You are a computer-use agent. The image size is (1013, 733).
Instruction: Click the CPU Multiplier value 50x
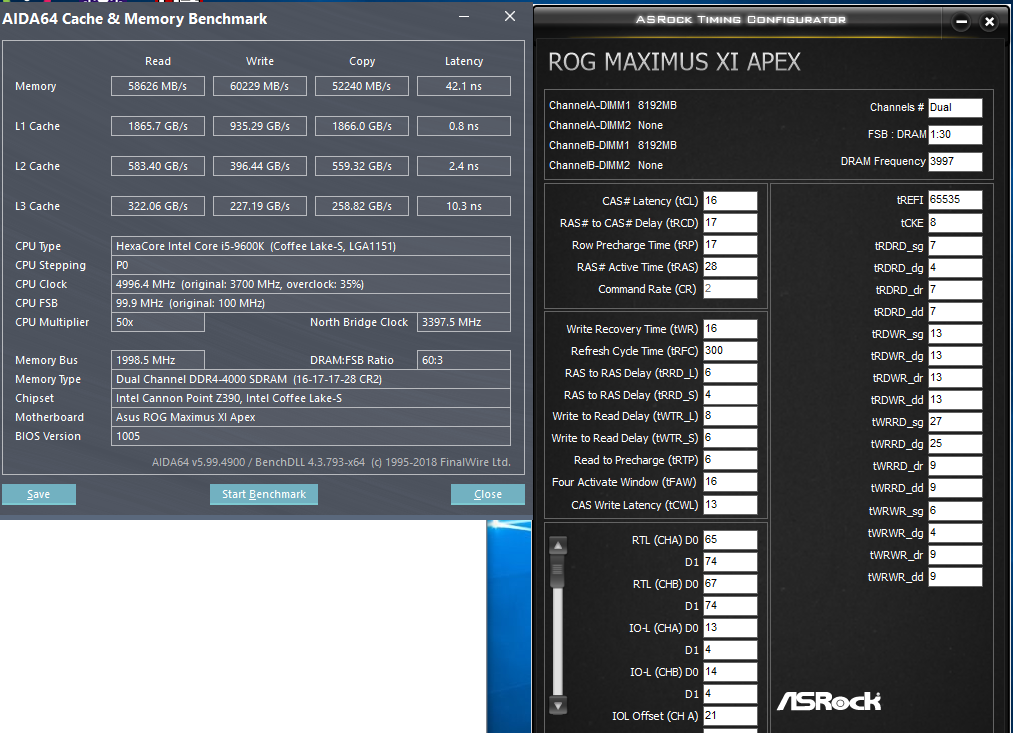(x=158, y=322)
